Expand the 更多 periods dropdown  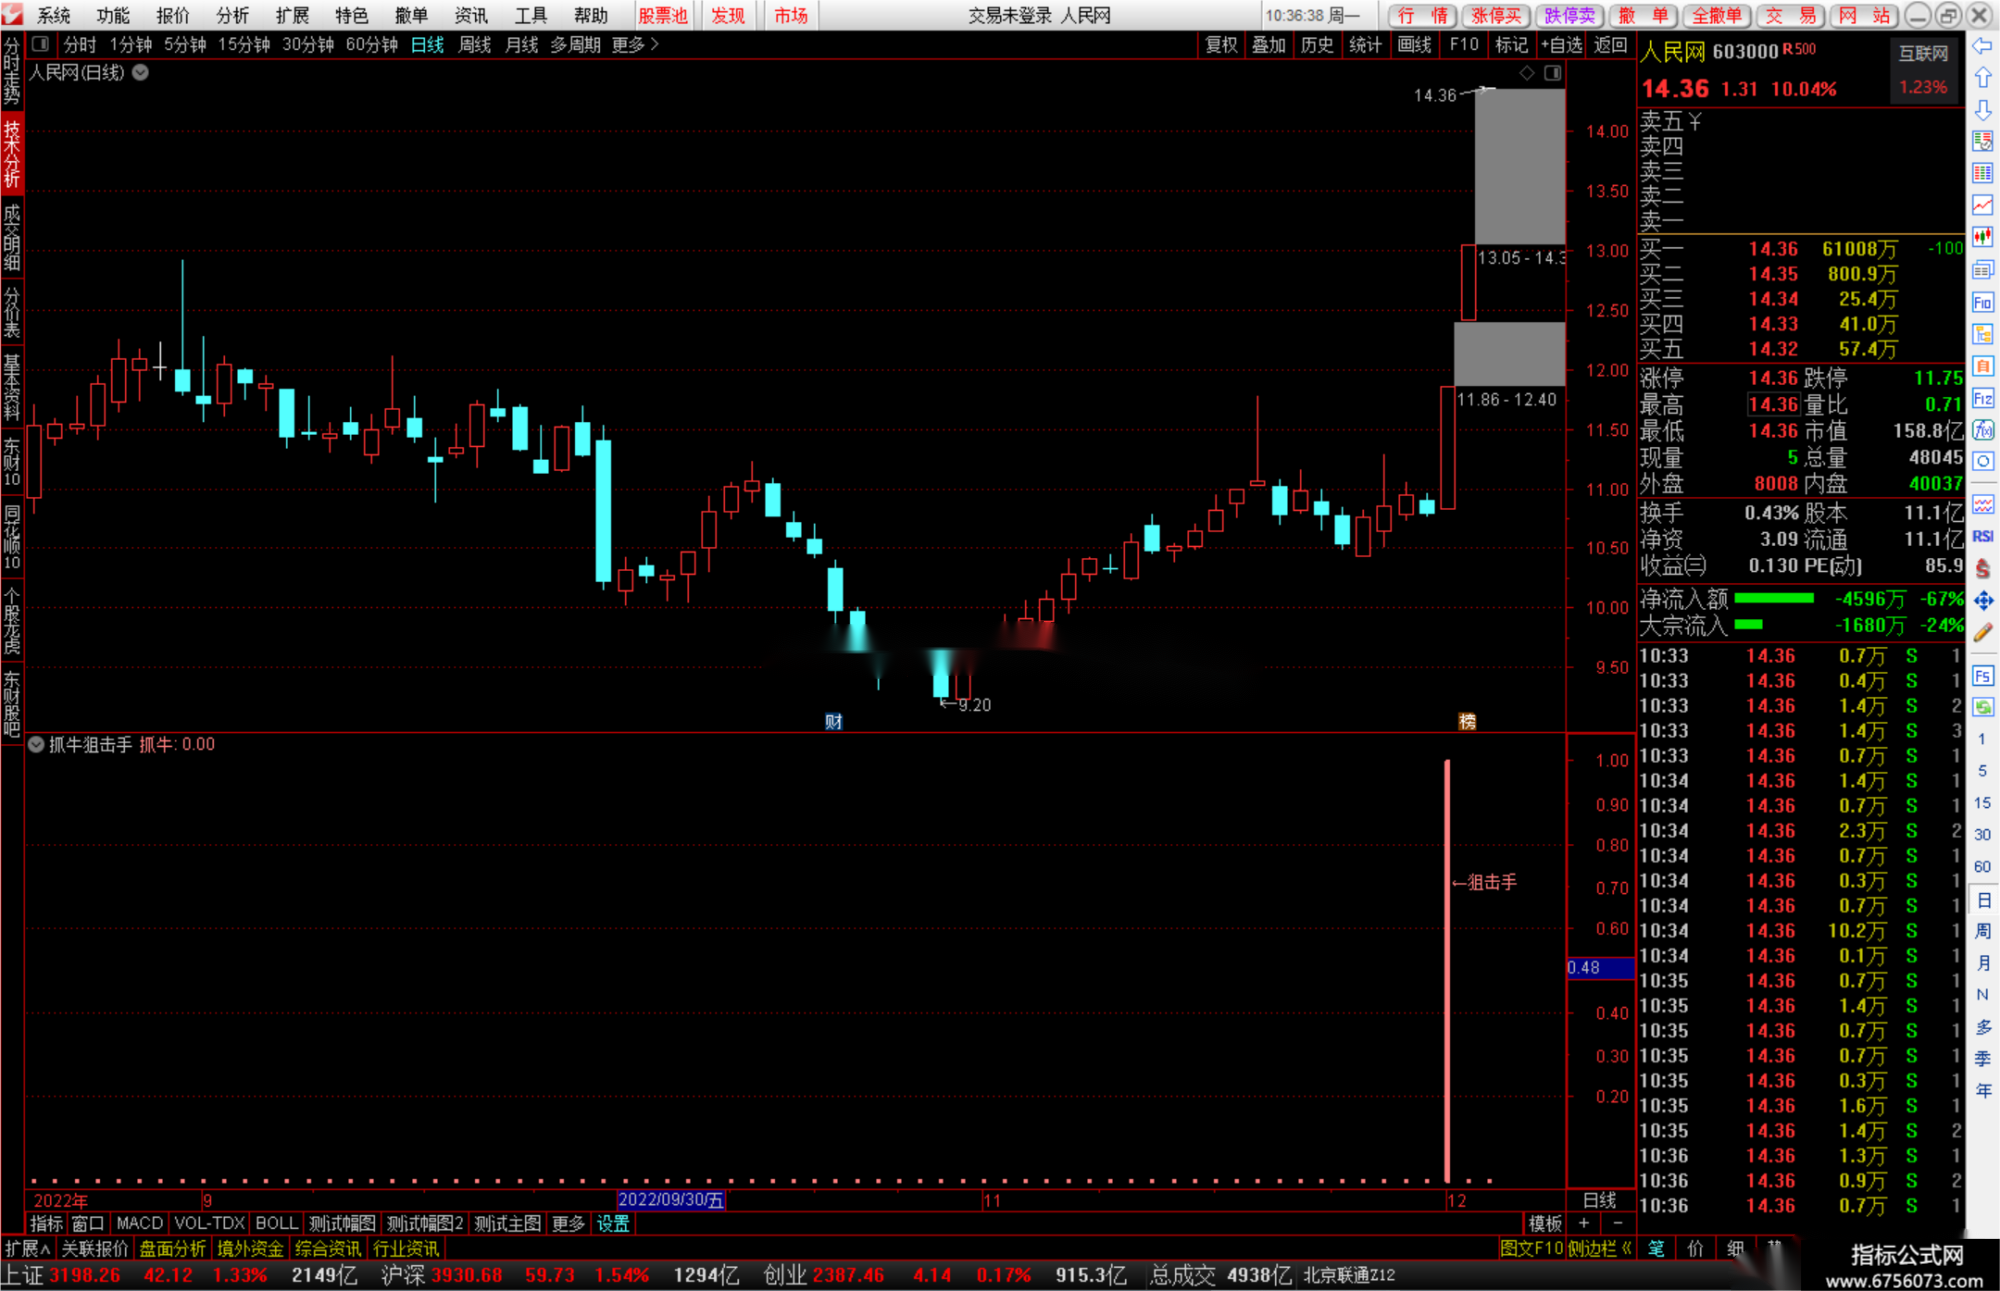pos(635,44)
